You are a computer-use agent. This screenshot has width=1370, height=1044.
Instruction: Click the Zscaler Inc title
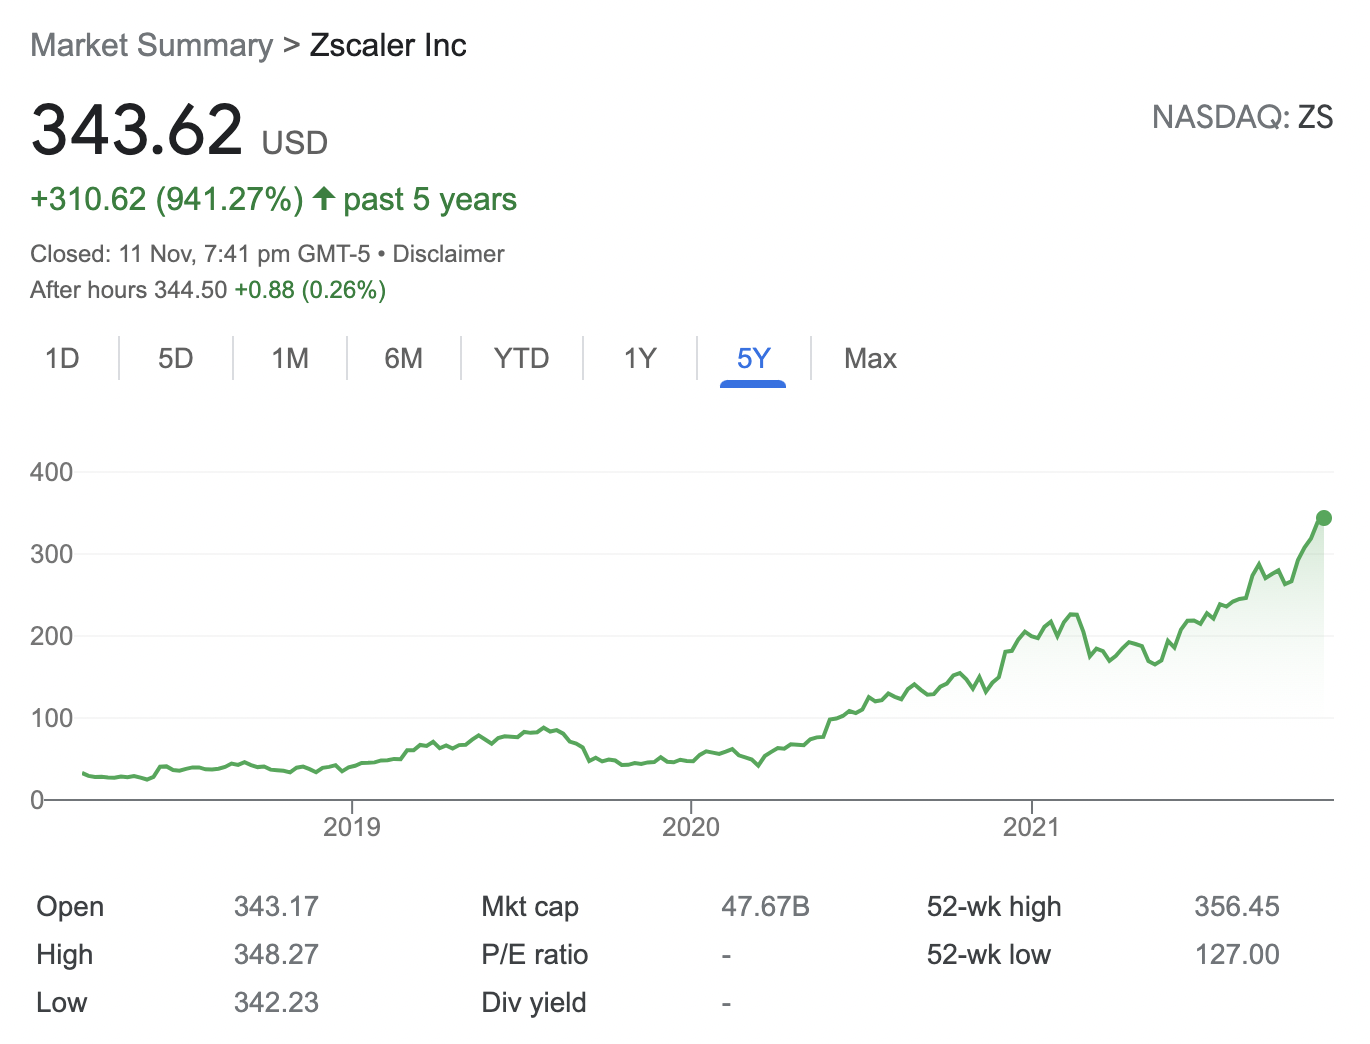[x=388, y=45]
